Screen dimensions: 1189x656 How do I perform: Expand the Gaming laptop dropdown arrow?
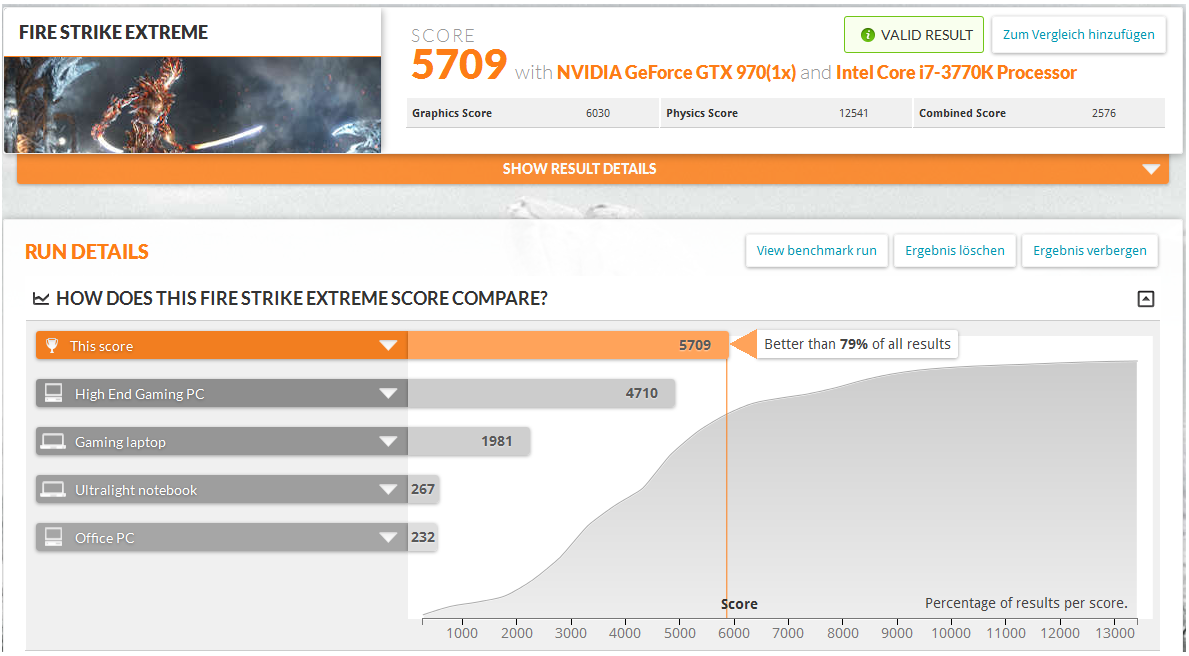(x=388, y=441)
